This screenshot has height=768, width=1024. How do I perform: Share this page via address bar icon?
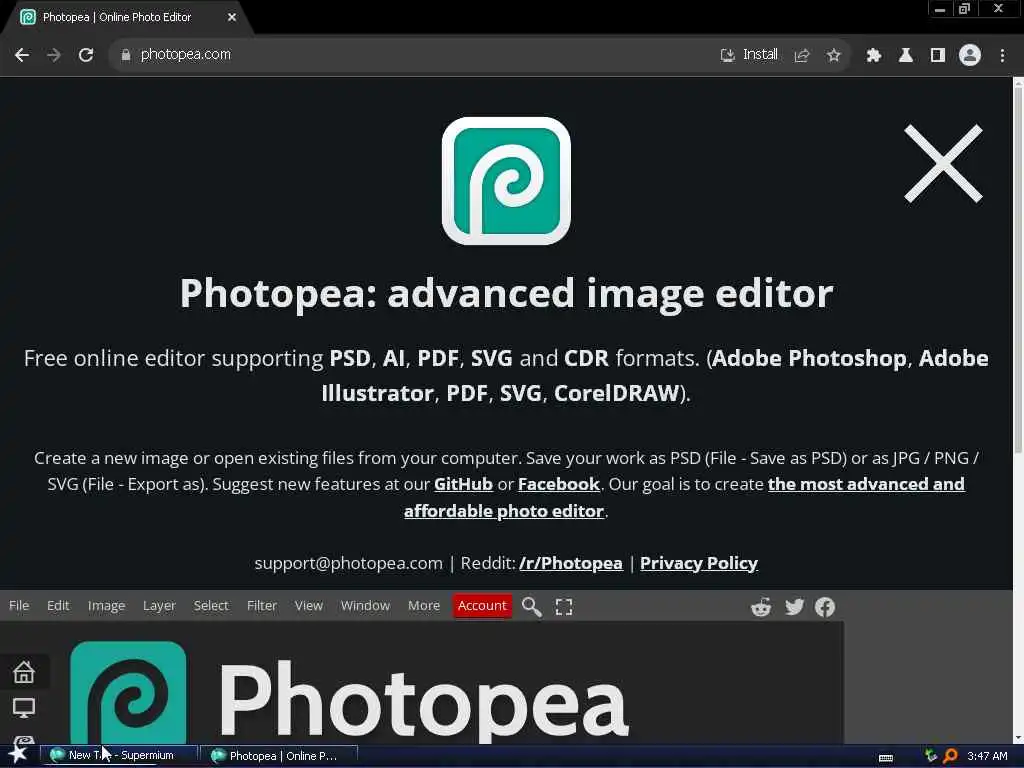pyautogui.click(x=802, y=55)
